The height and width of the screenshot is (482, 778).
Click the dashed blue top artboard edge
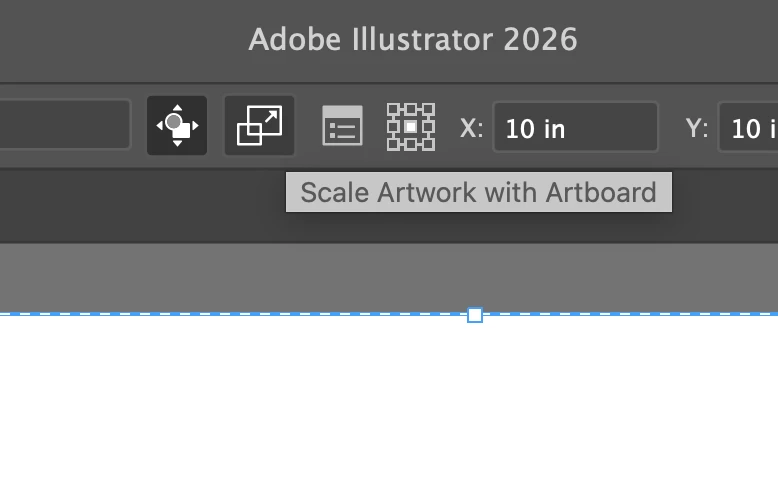click(x=233, y=314)
